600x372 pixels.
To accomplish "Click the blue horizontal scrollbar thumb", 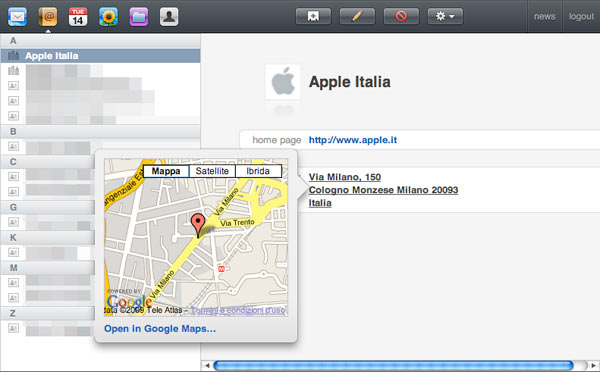I will [393, 365].
